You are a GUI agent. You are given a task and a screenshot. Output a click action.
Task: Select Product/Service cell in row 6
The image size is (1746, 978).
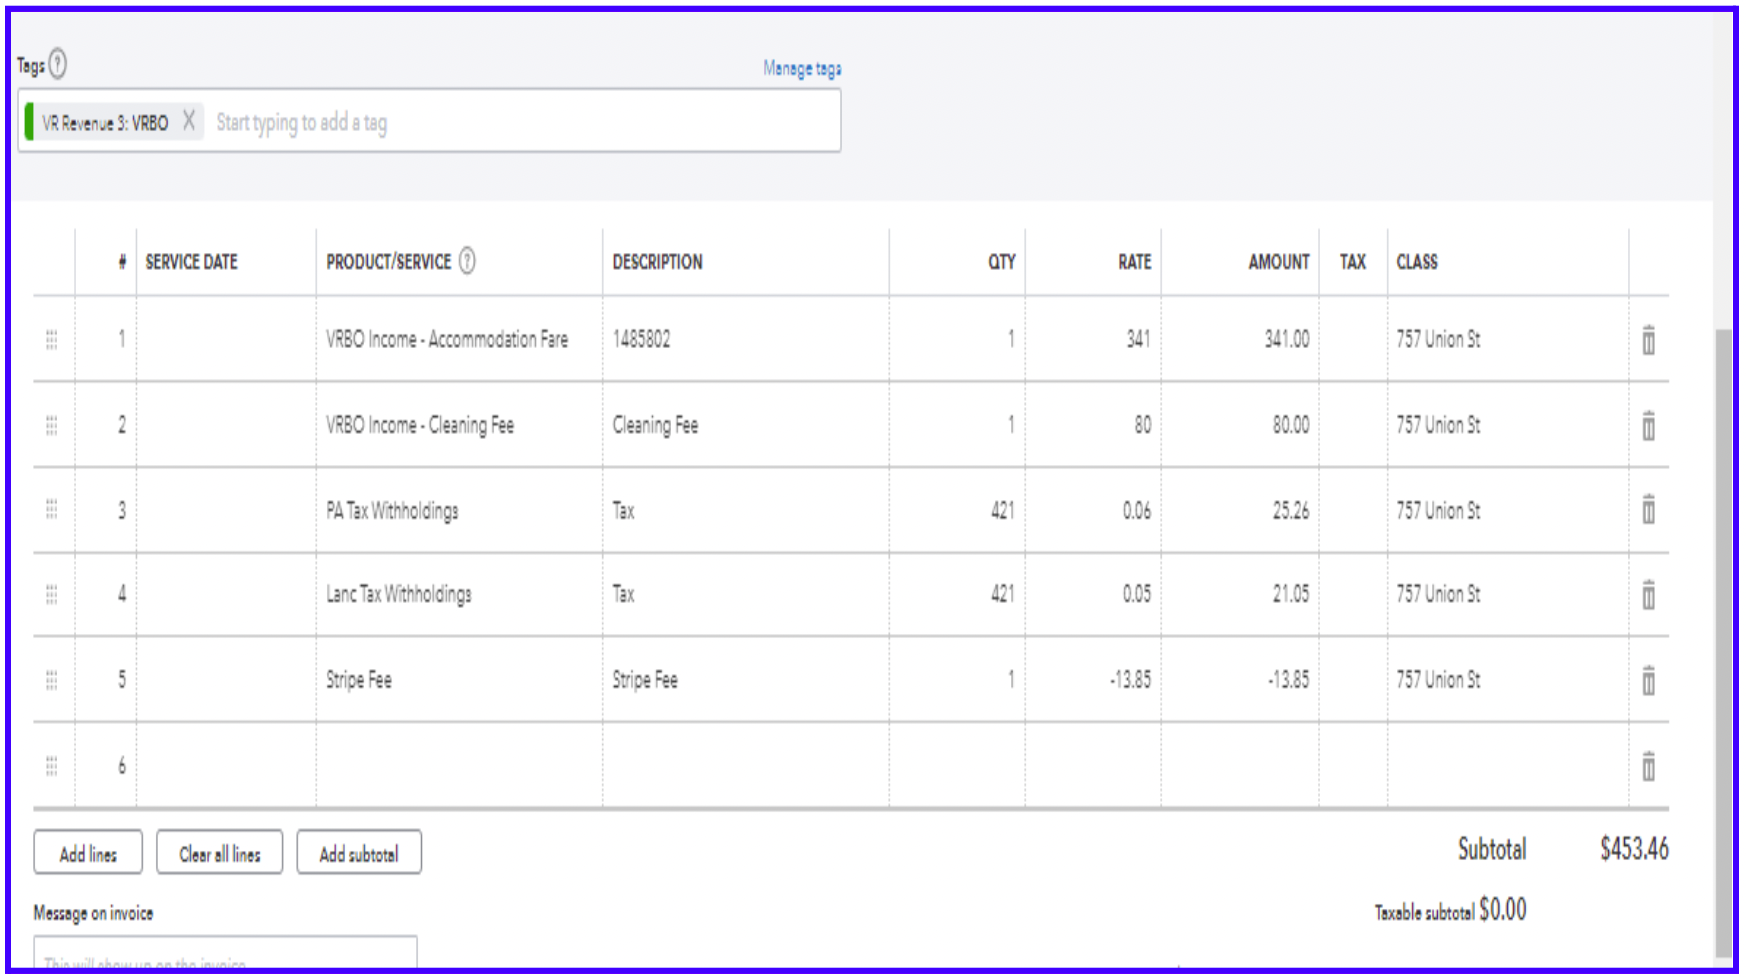[458, 766]
